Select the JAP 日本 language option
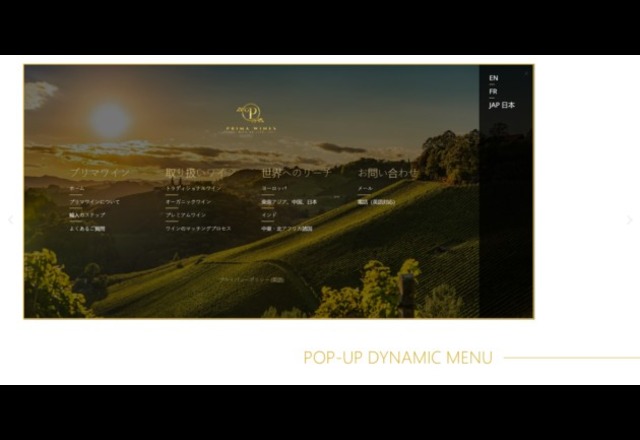640x440 pixels. click(502, 105)
